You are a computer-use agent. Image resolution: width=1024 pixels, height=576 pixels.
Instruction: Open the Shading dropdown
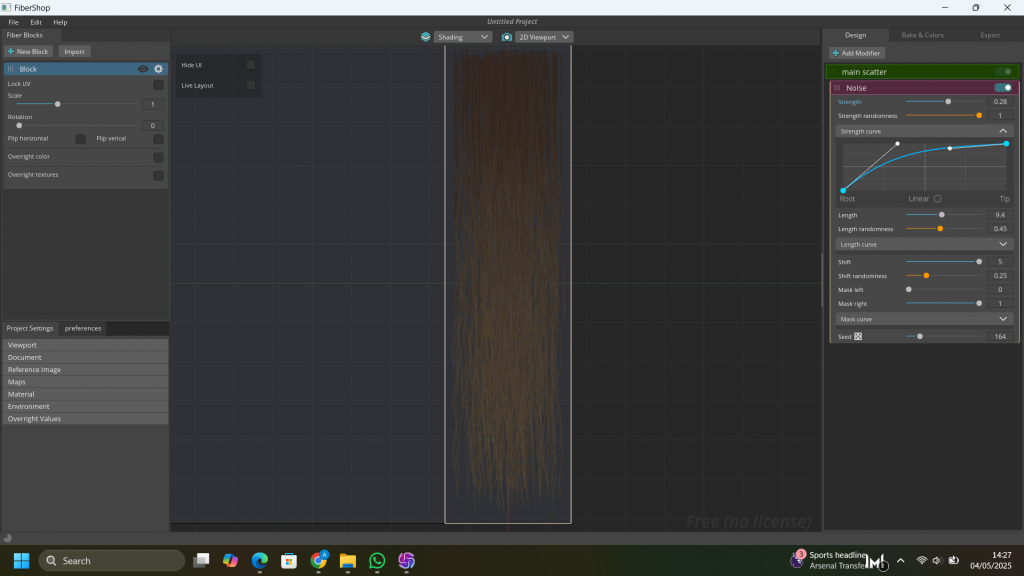pos(463,37)
